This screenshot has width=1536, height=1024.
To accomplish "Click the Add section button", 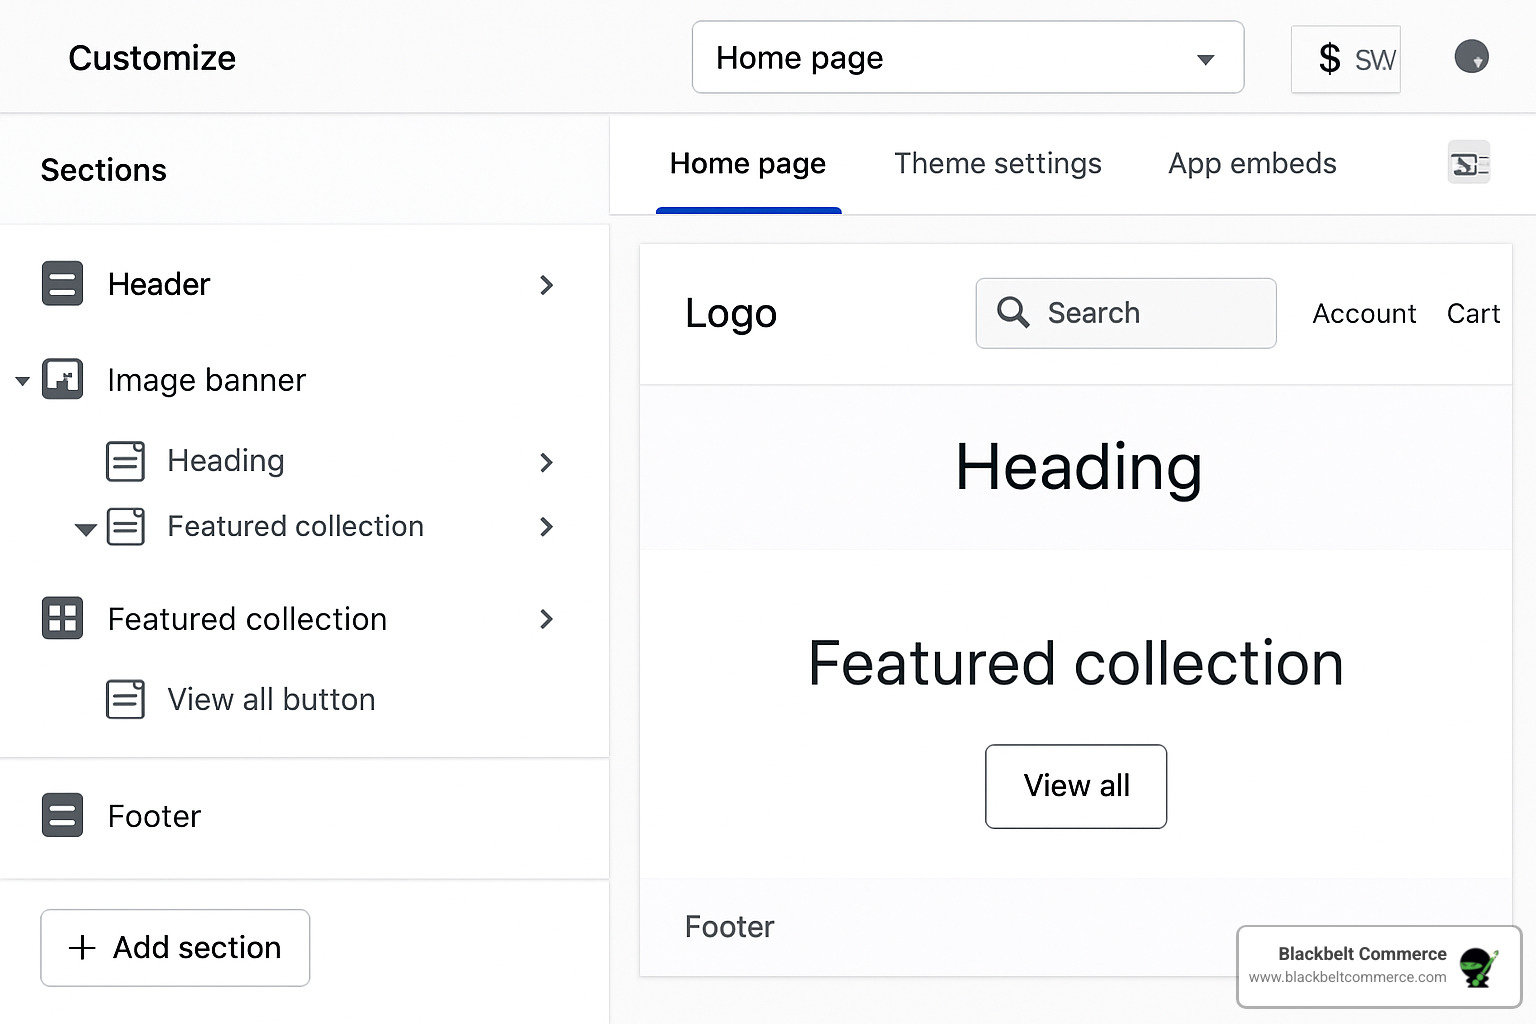I will [174, 947].
